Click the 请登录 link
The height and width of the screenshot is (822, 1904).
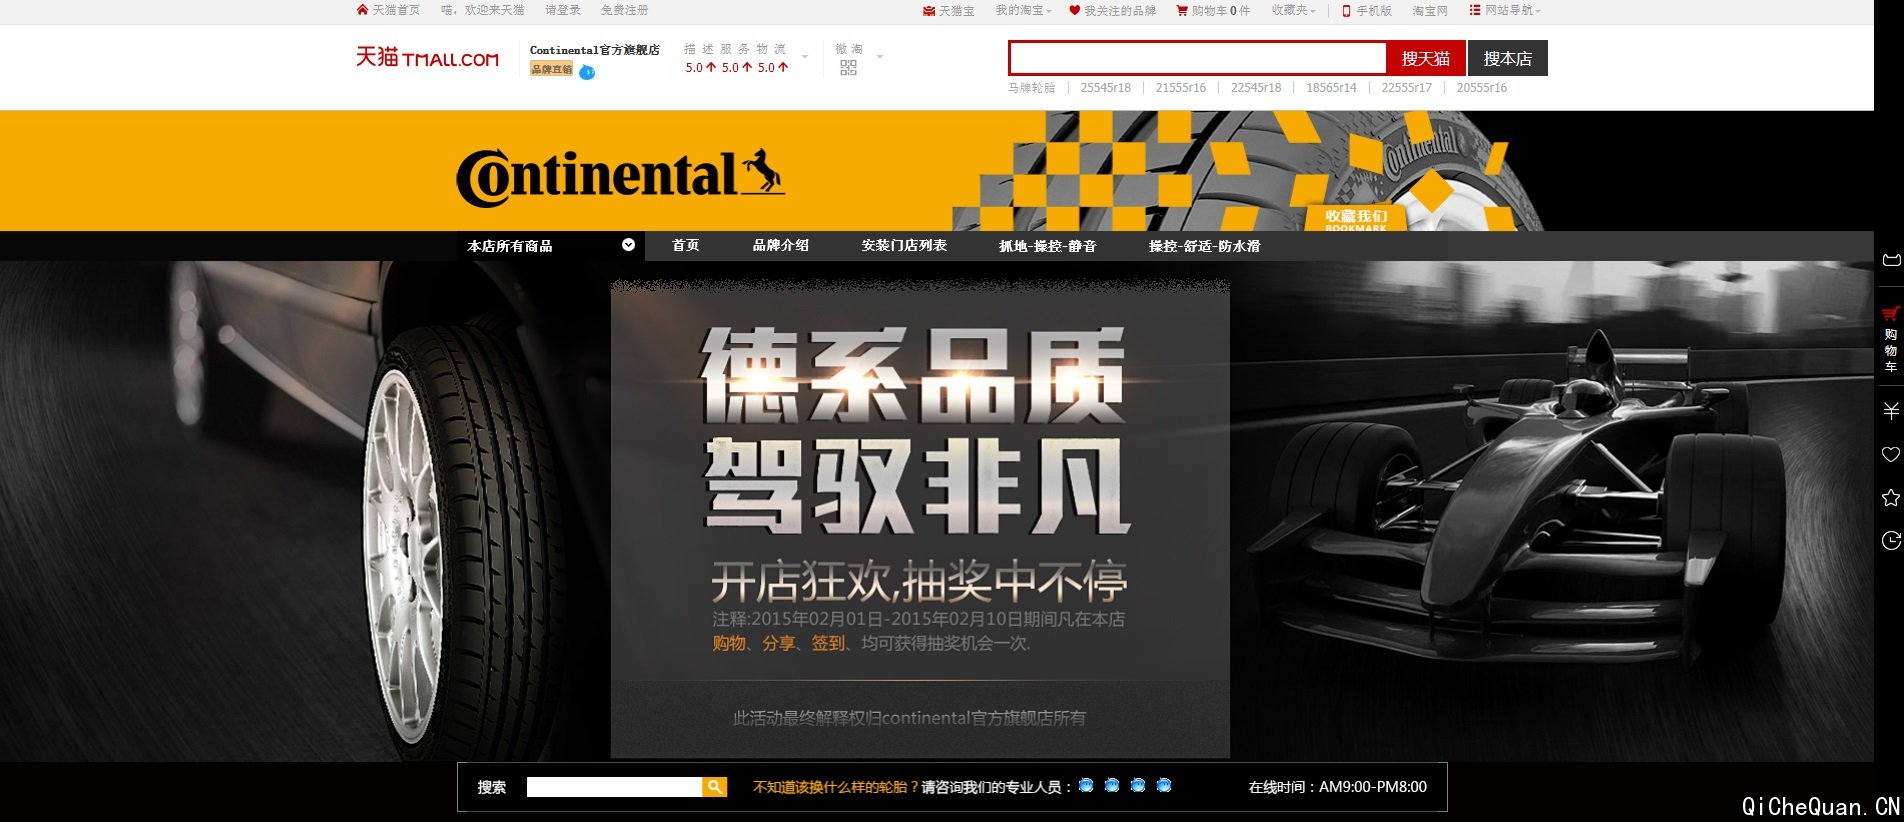click(x=563, y=10)
